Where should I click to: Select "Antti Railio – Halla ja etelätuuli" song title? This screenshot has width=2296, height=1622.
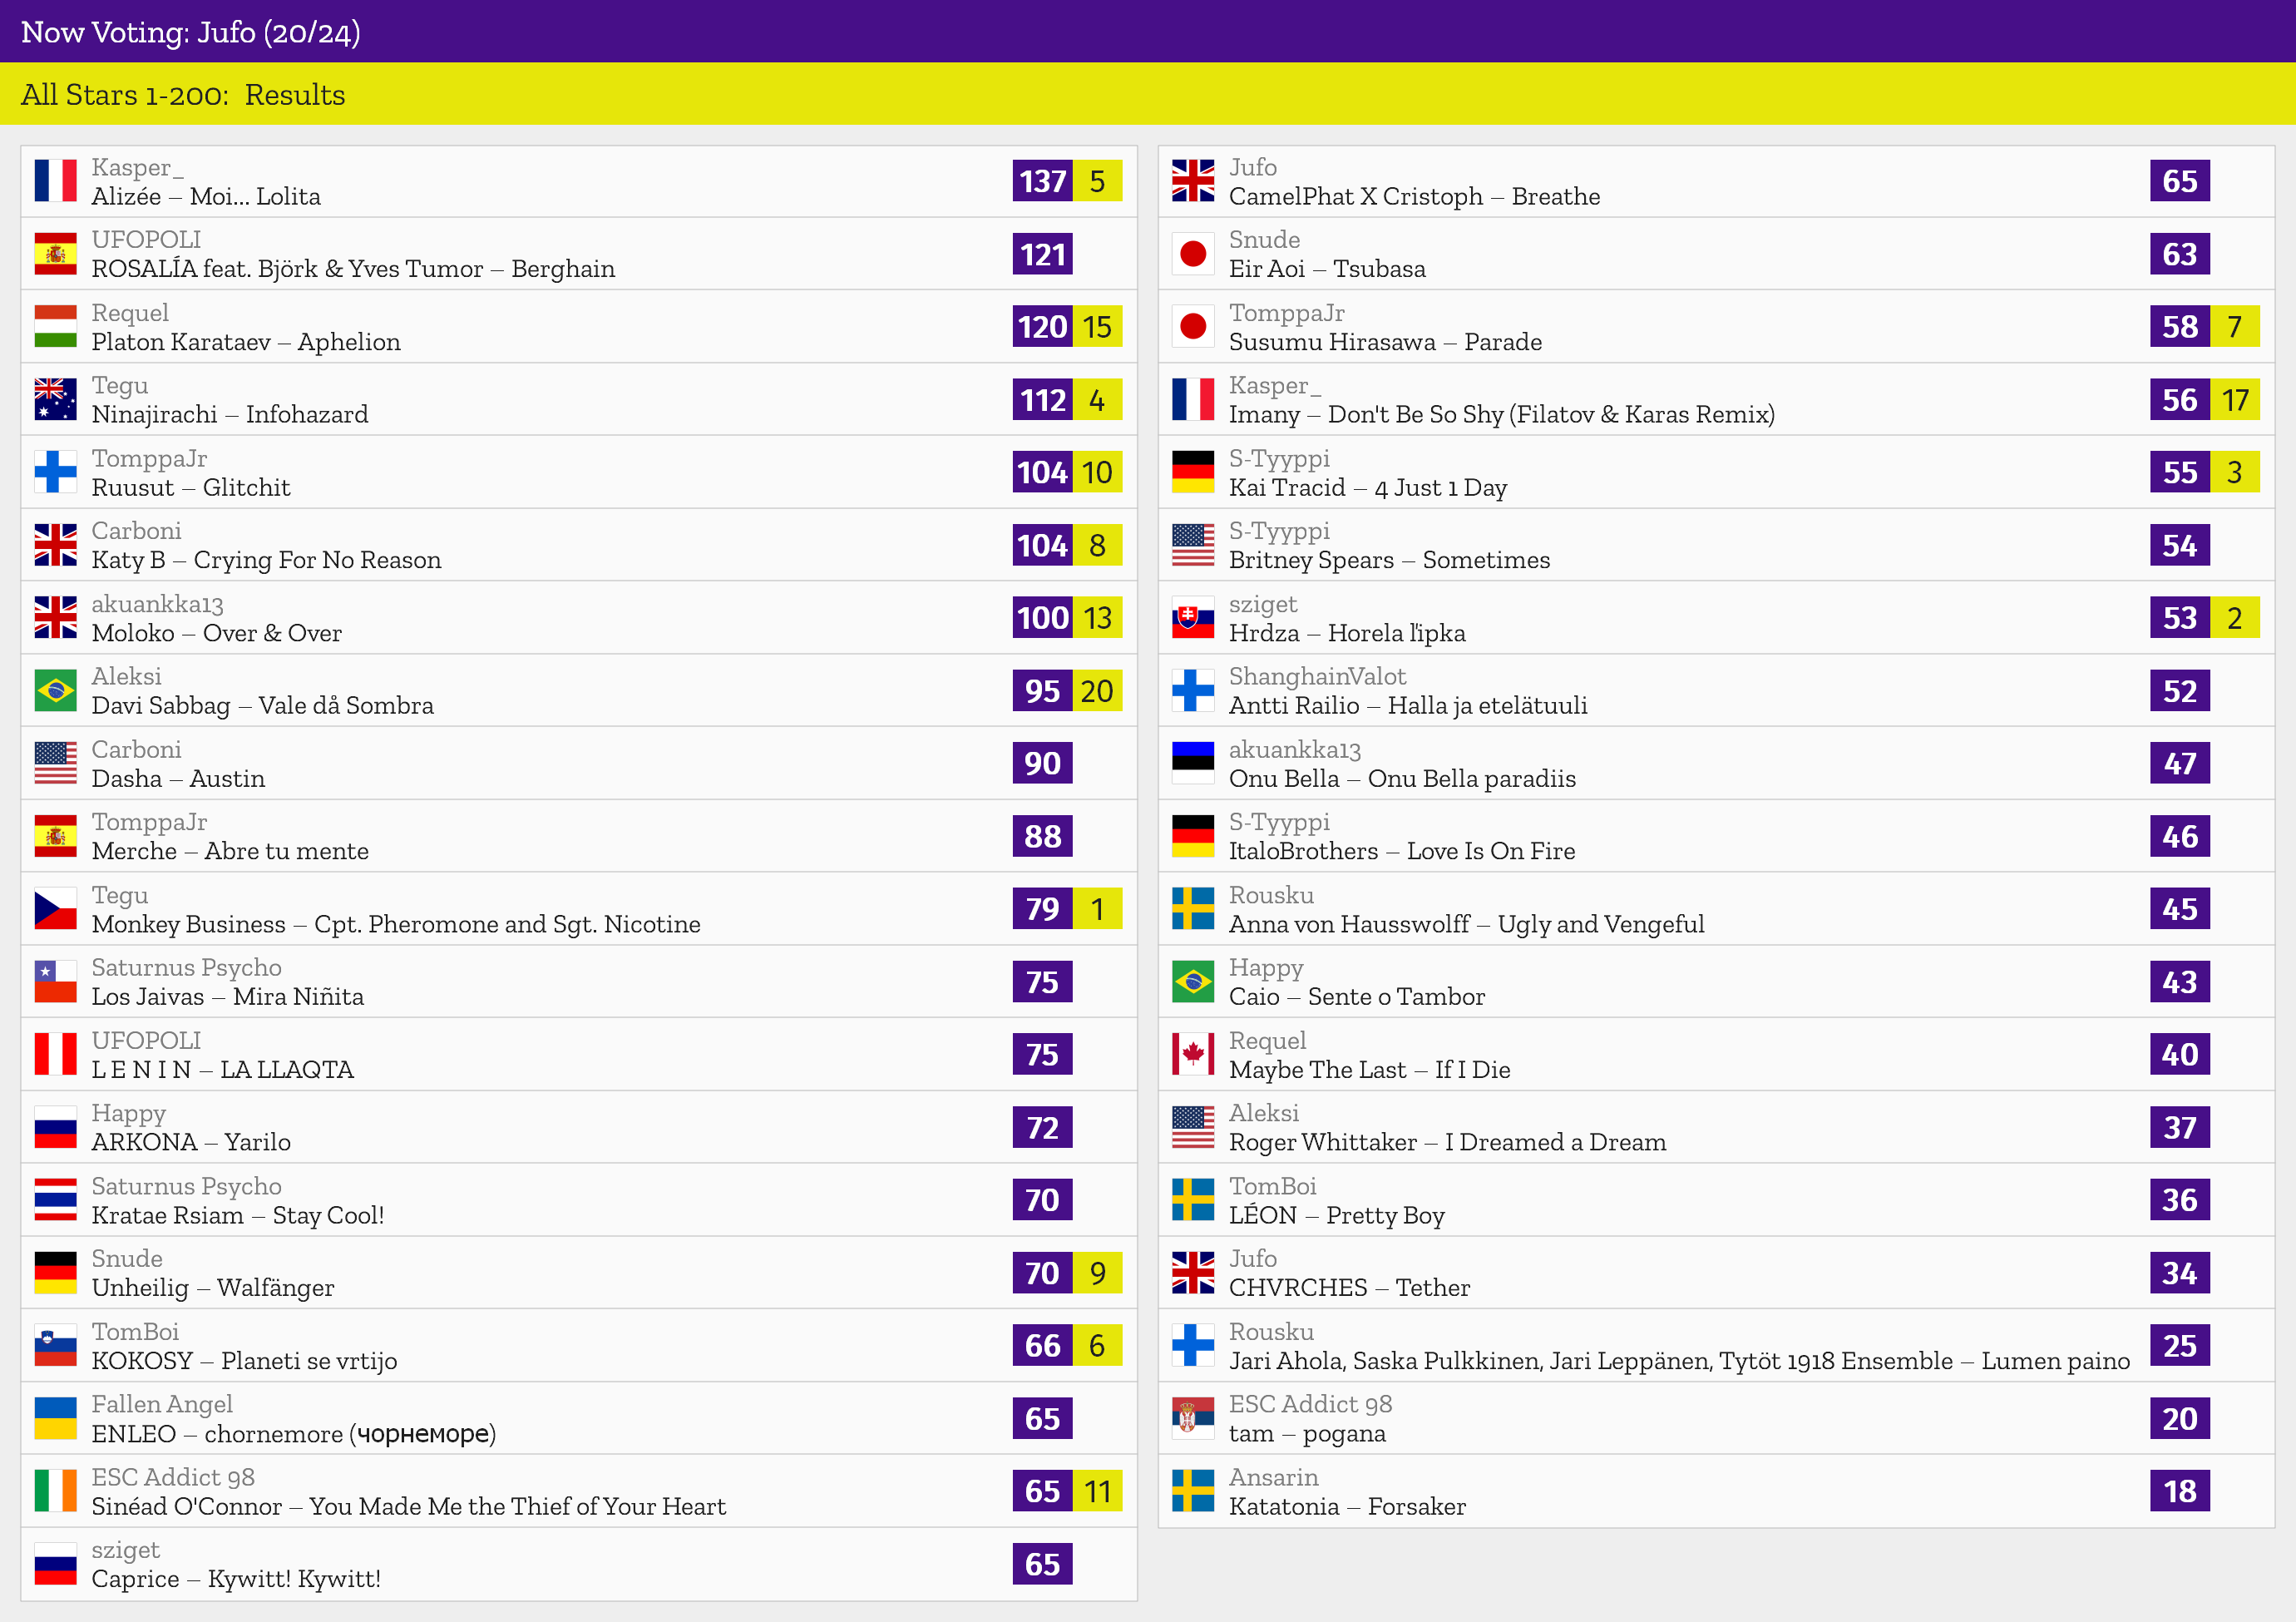click(x=1408, y=705)
